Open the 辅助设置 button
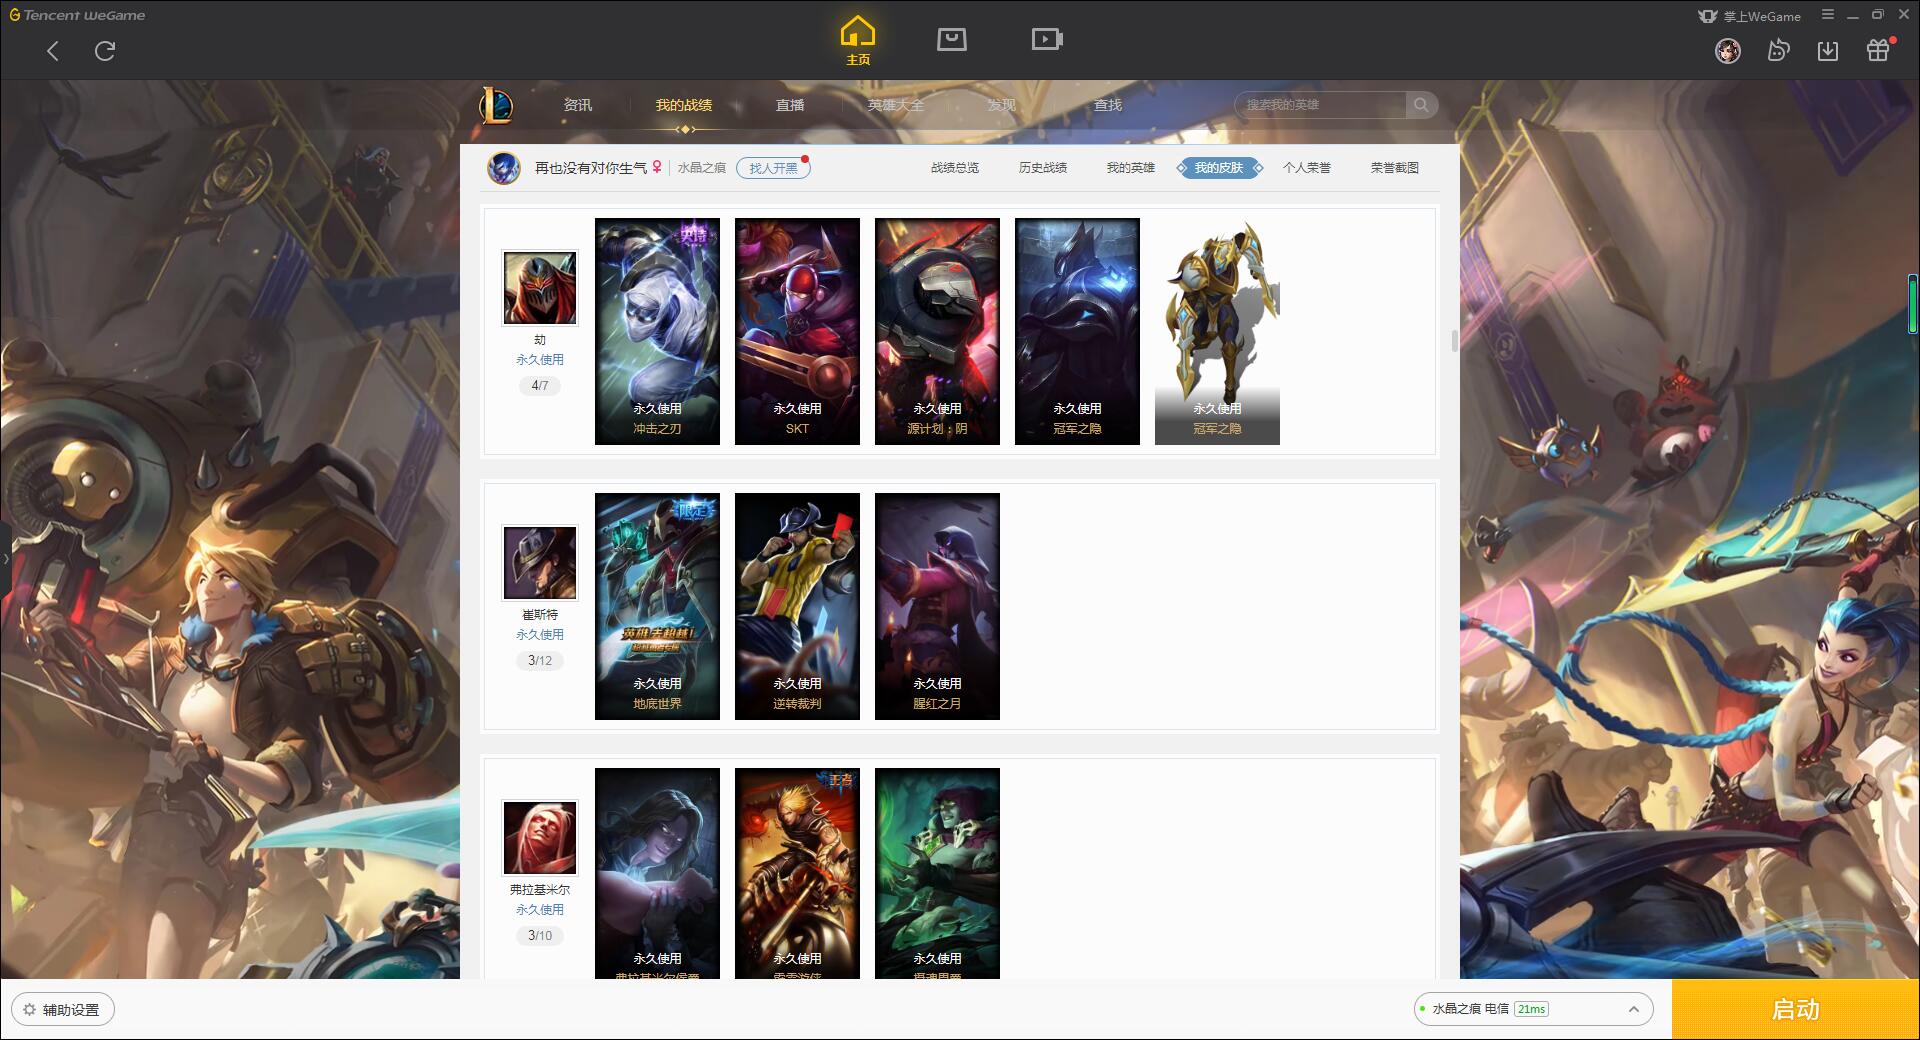The height and width of the screenshot is (1040, 1920). coord(63,1010)
